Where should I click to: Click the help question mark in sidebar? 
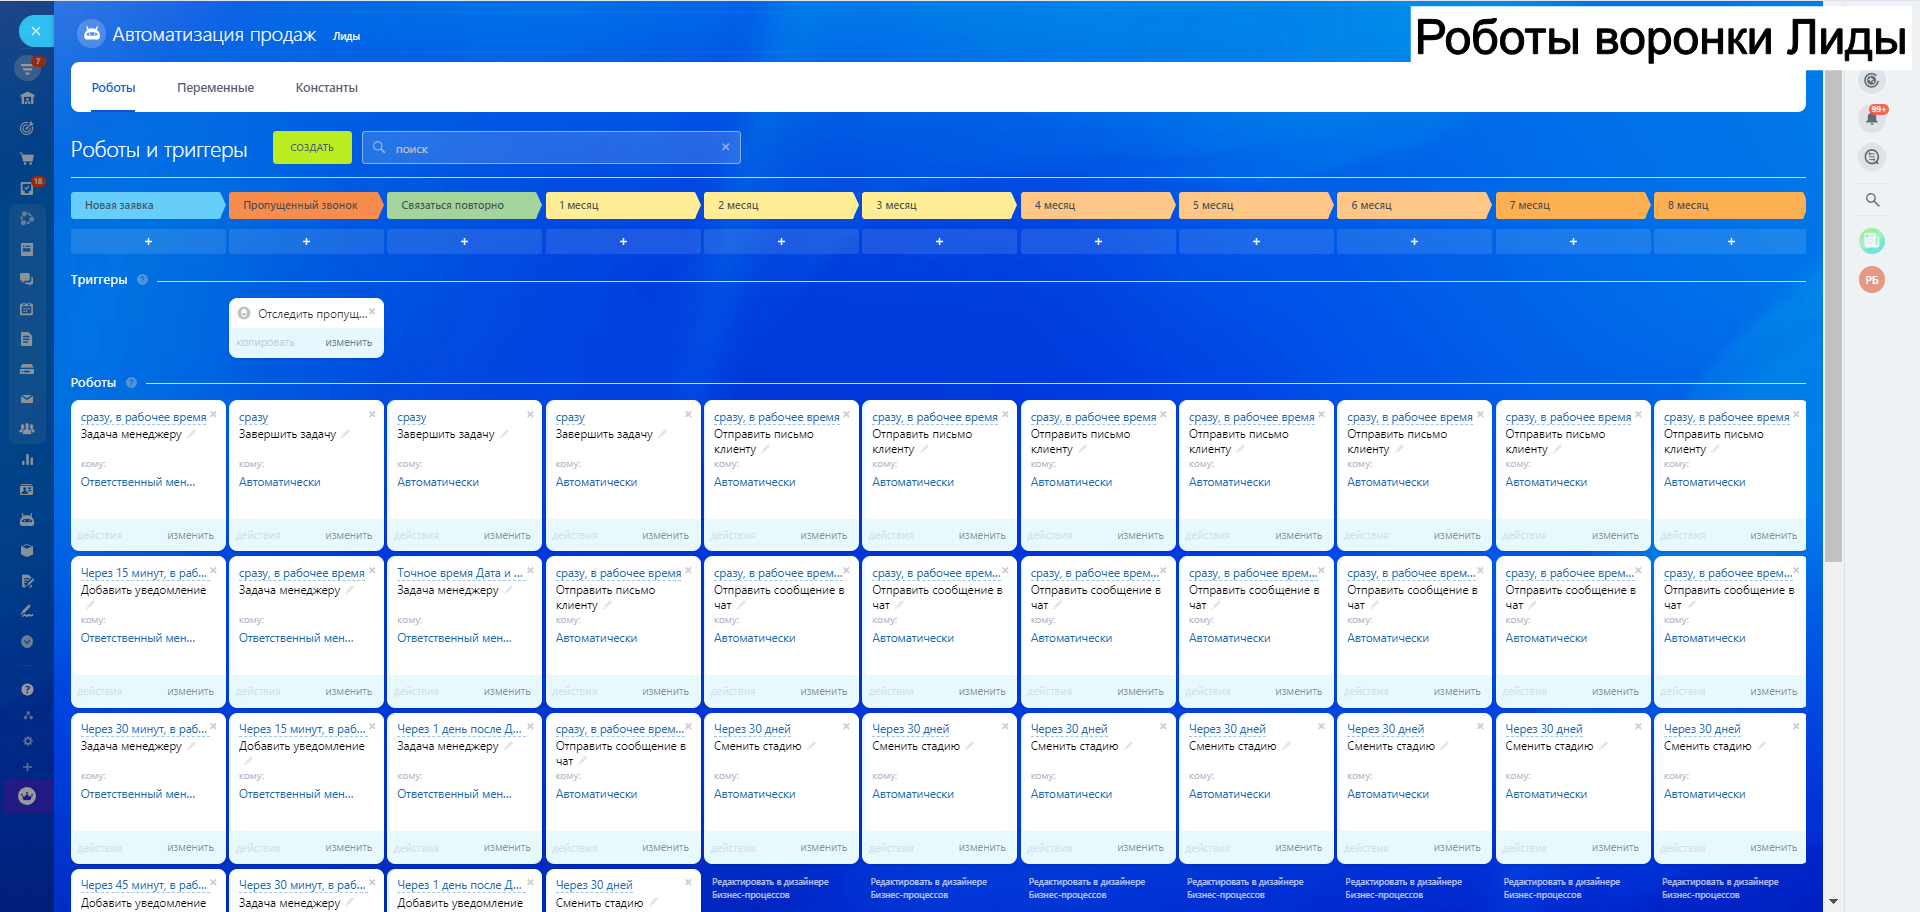[x=27, y=689]
